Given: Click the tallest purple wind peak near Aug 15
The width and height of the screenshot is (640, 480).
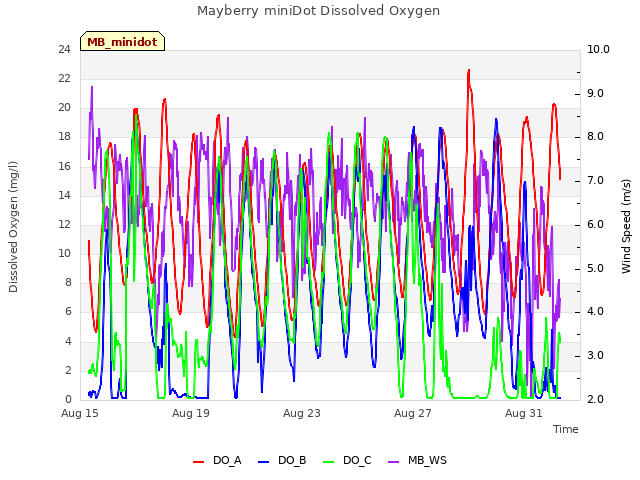Looking at the screenshot, I should tap(92, 87).
